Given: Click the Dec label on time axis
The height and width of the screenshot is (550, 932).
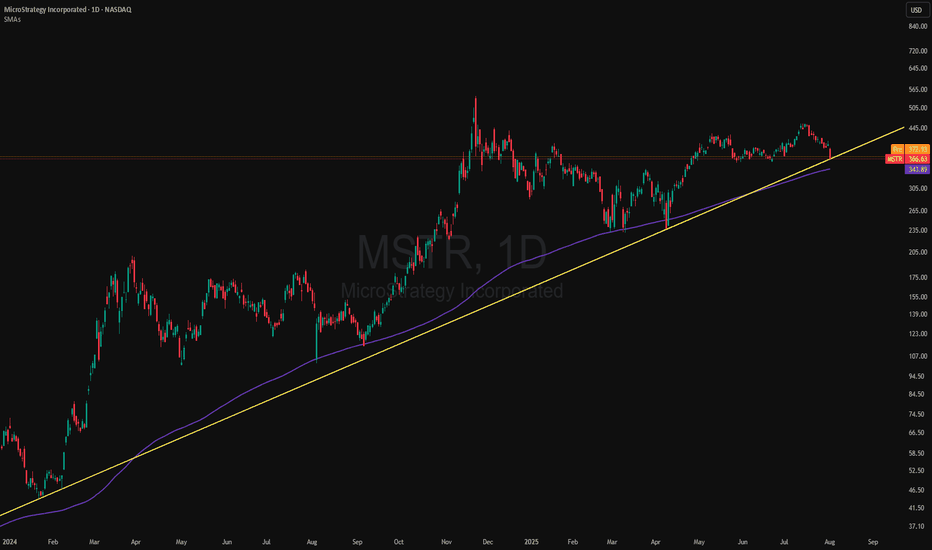Looking at the screenshot, I should click(x=487, y=542).
